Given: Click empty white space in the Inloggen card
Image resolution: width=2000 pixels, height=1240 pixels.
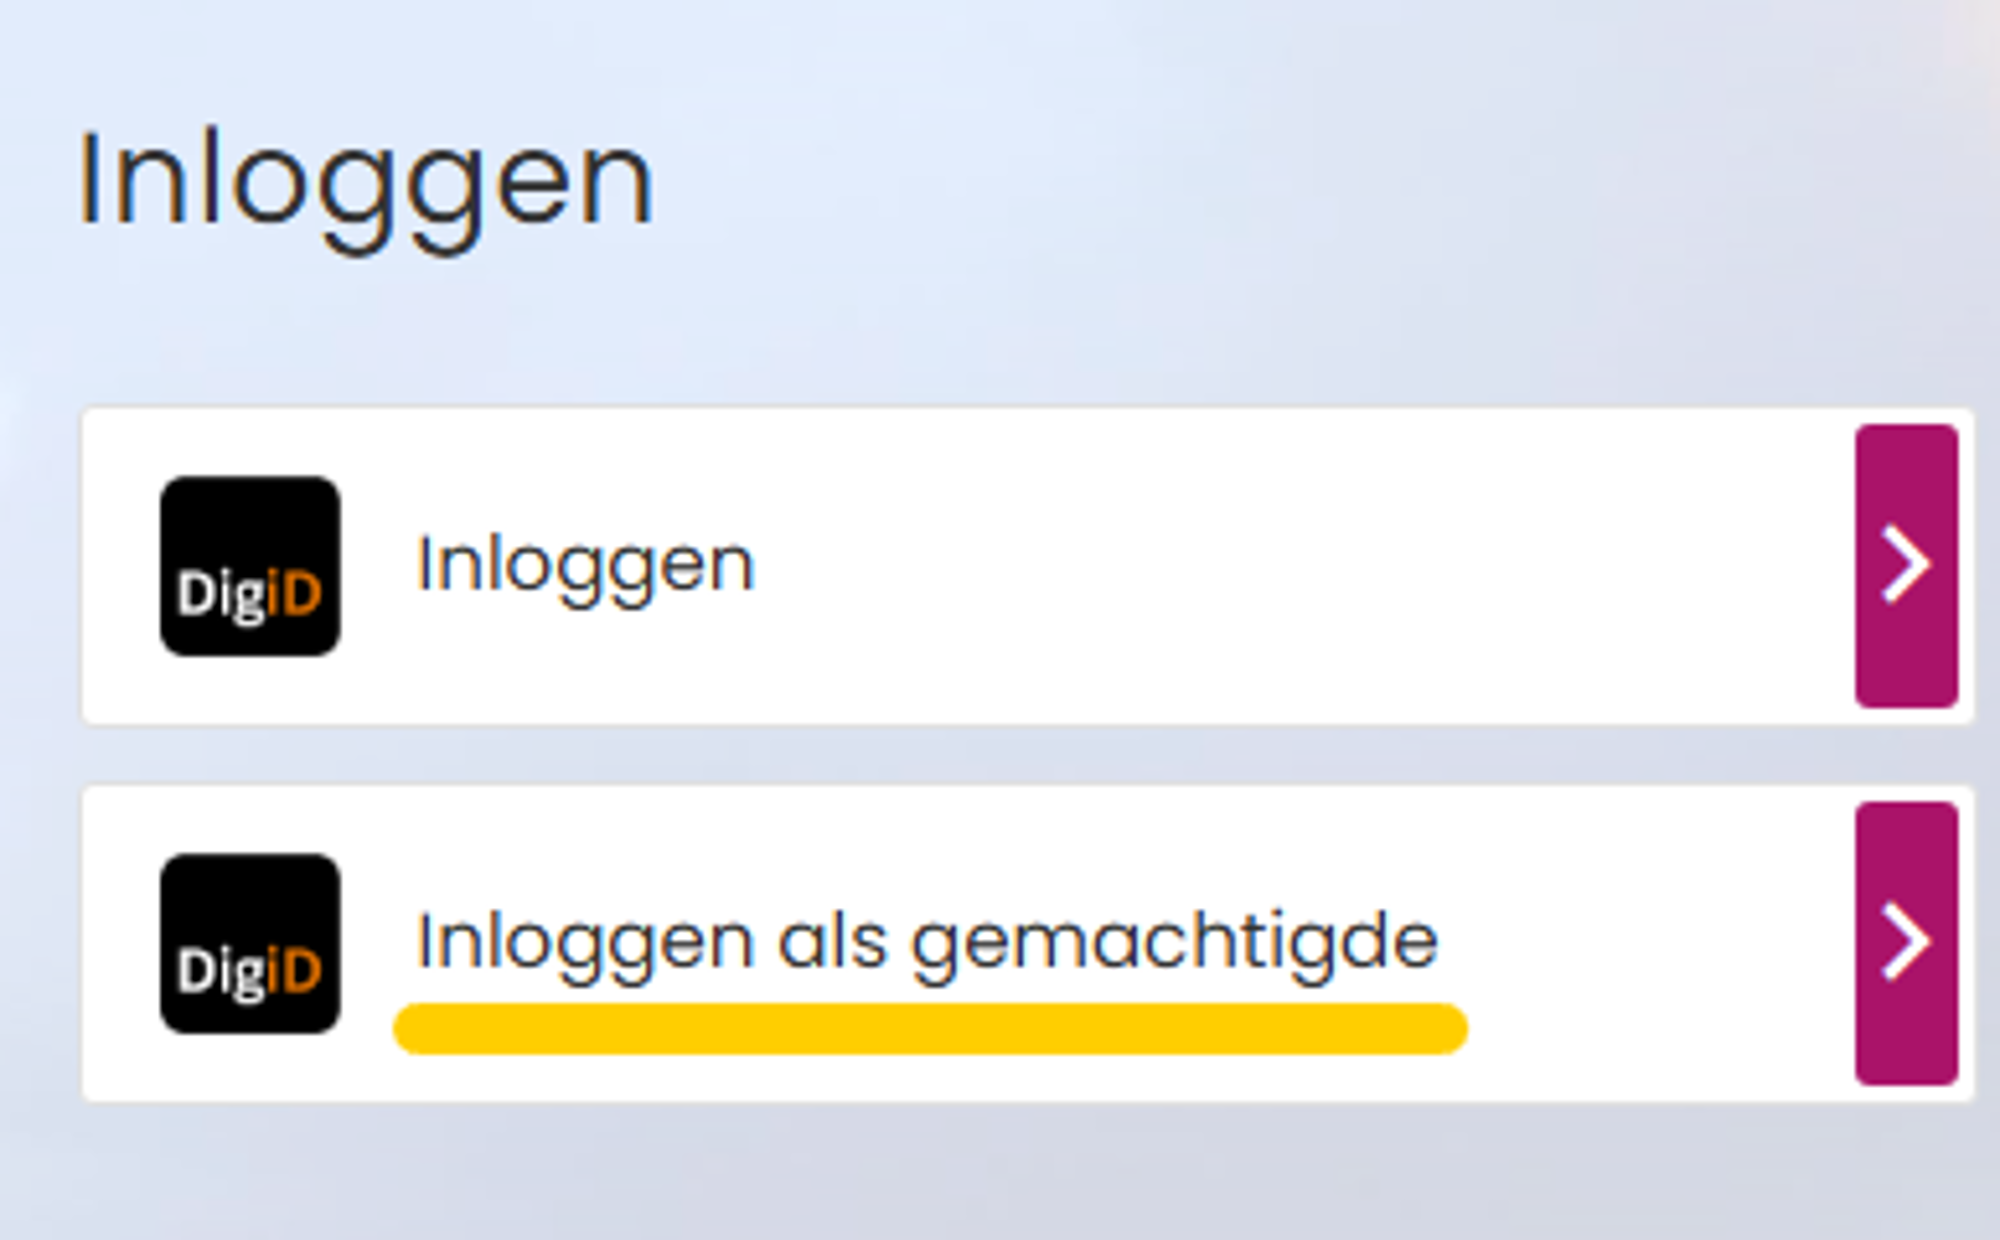Looking at the screenshot, I should click(x=1300, y=566).
